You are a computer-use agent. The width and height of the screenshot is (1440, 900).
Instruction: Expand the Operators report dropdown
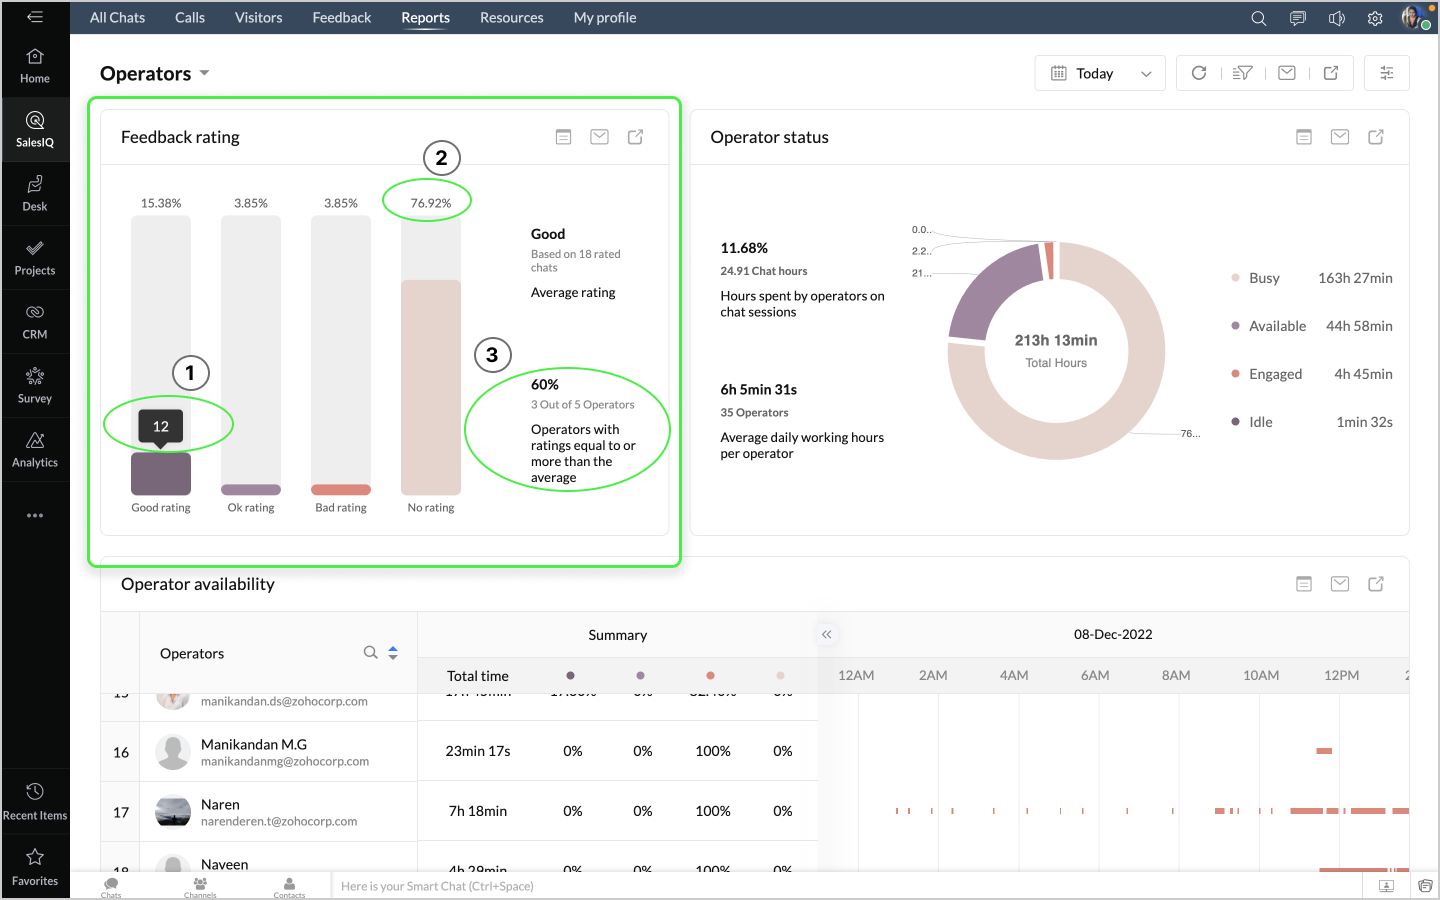click(x=205, y=73)
